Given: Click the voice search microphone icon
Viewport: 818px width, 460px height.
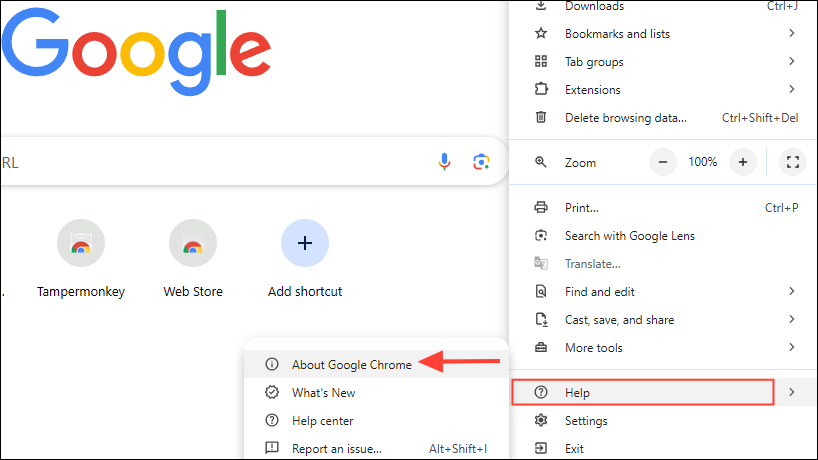Looking at the screenshot, I should [x=445, y=162].
